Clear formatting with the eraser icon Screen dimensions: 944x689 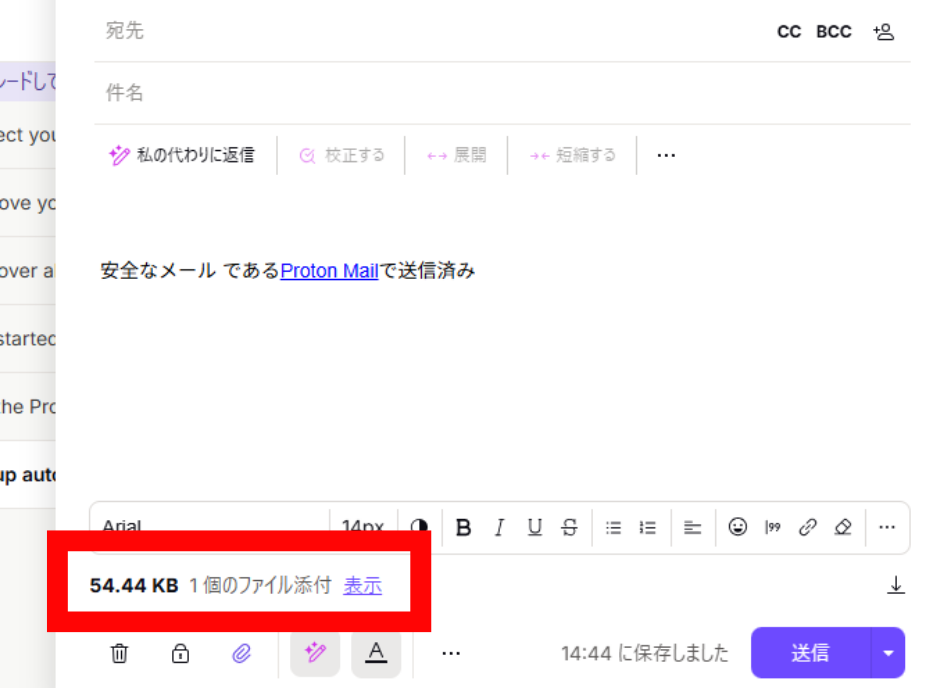[x=843, y=528]
